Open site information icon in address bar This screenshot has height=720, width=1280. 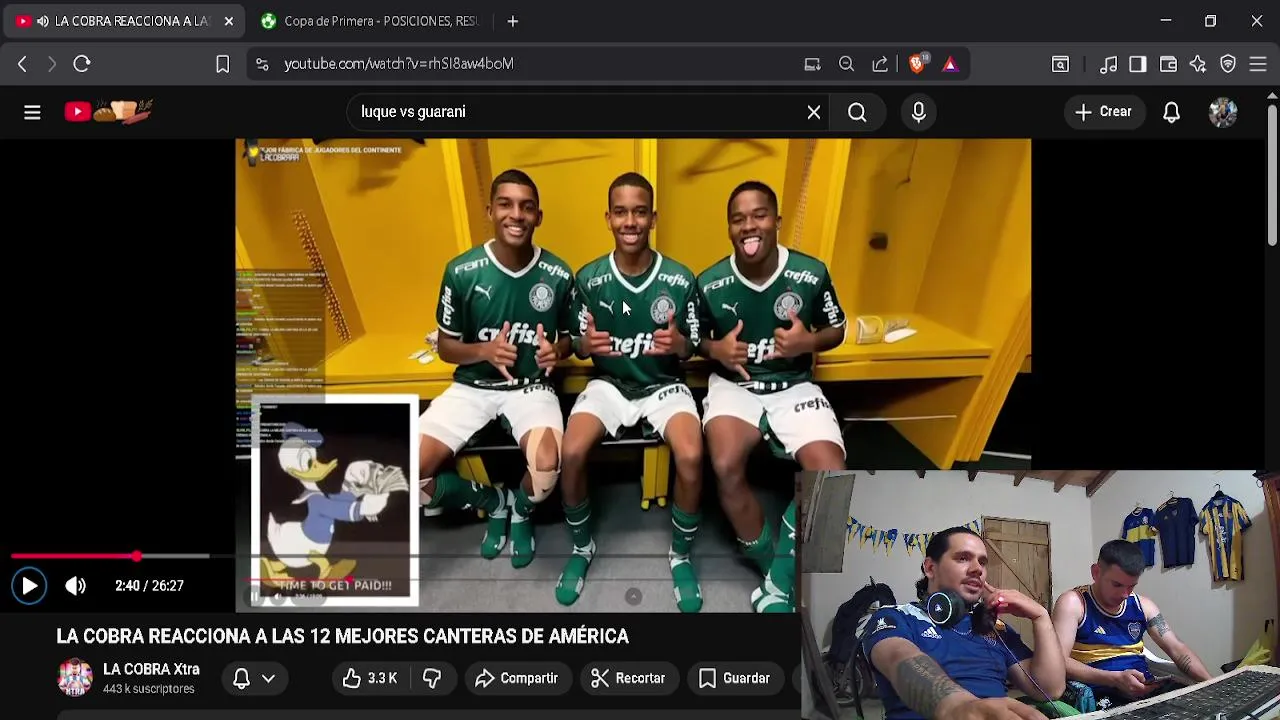262,64
